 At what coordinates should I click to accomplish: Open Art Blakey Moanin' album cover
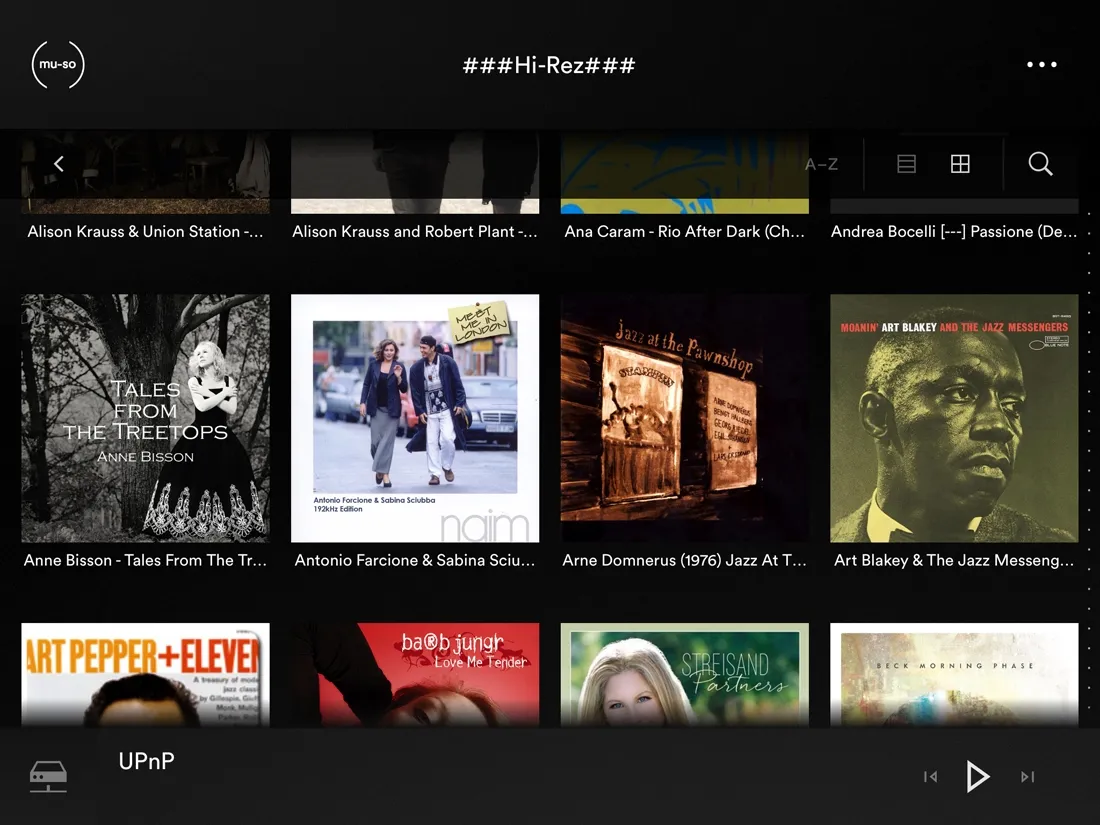point(954,418)
